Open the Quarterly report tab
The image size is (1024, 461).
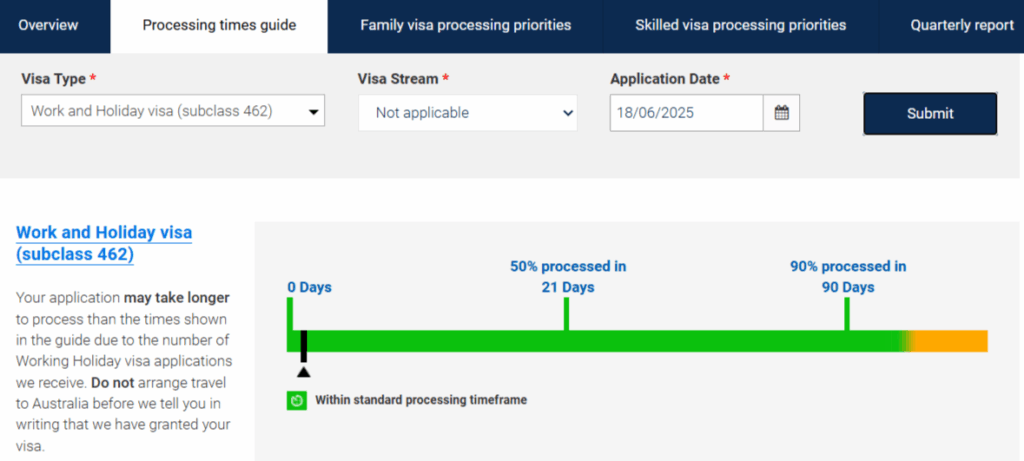click(961, 25)
